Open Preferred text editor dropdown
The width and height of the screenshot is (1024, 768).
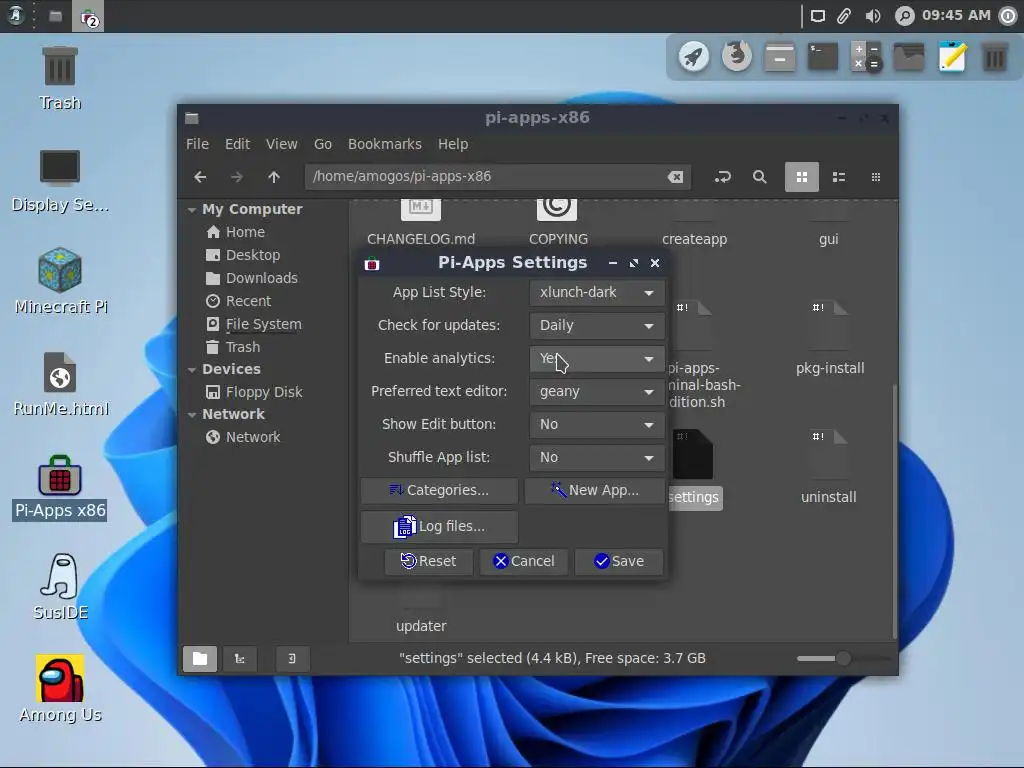tap(597, 391)
